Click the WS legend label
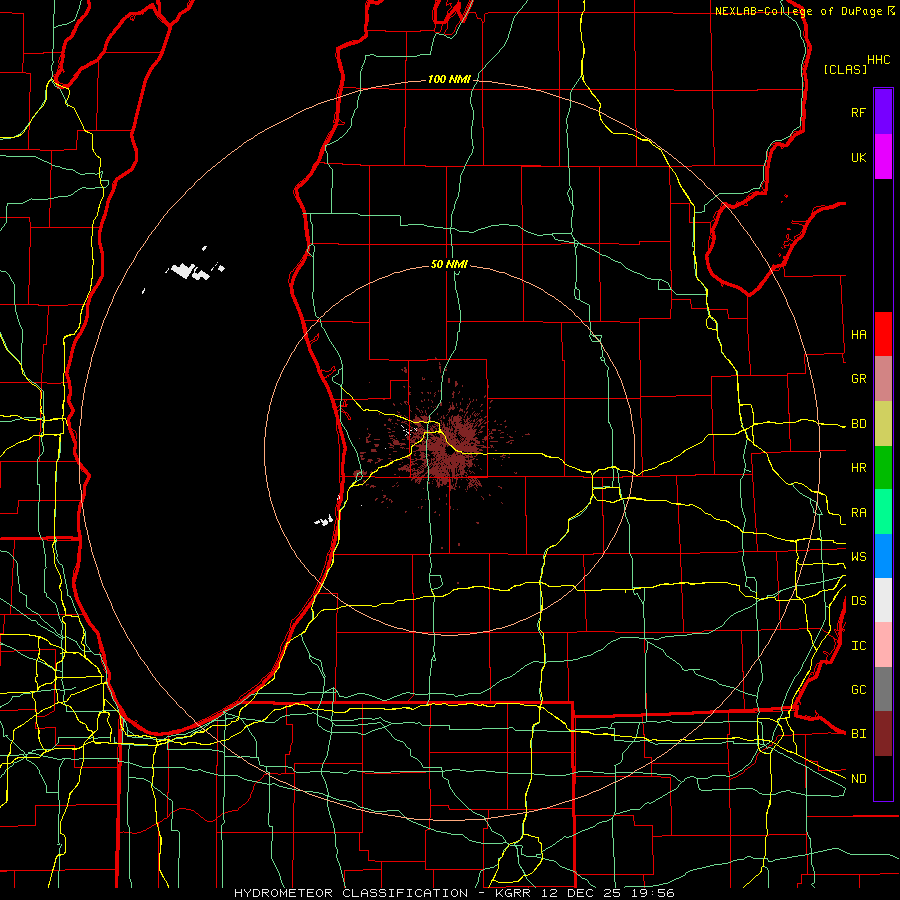 click(x=858, y=557)
